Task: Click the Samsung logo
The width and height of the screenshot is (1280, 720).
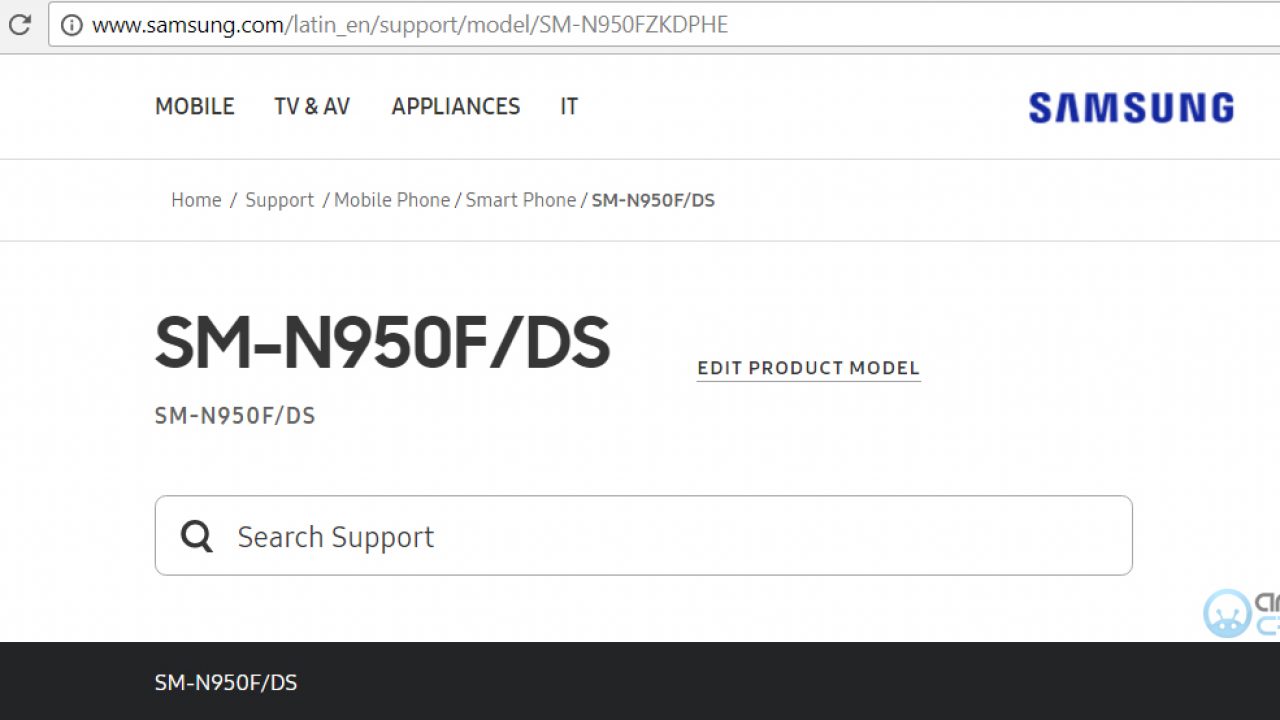Action: tap(1131, 108)
